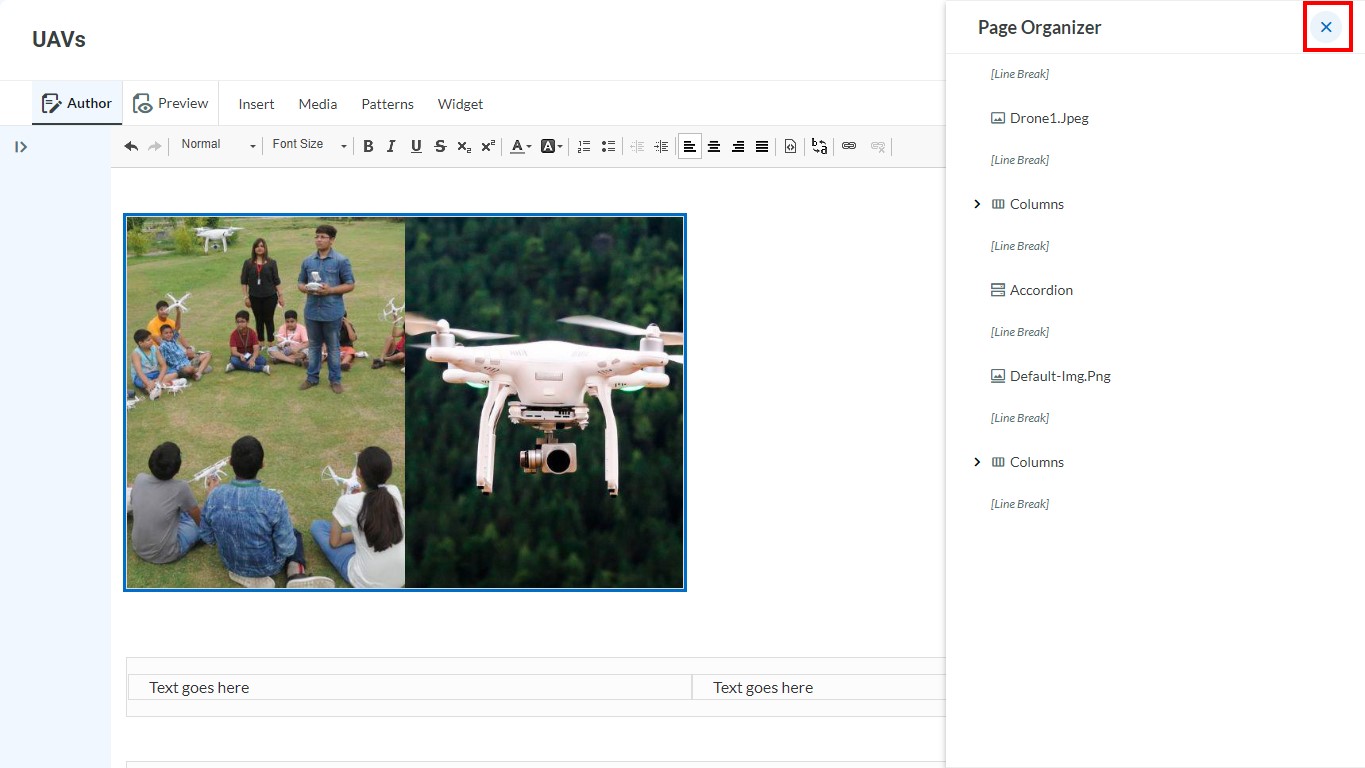Toggle bold formatting
Image resolution: width=1365 pixels, height=768 pixels.
[368, 146]
